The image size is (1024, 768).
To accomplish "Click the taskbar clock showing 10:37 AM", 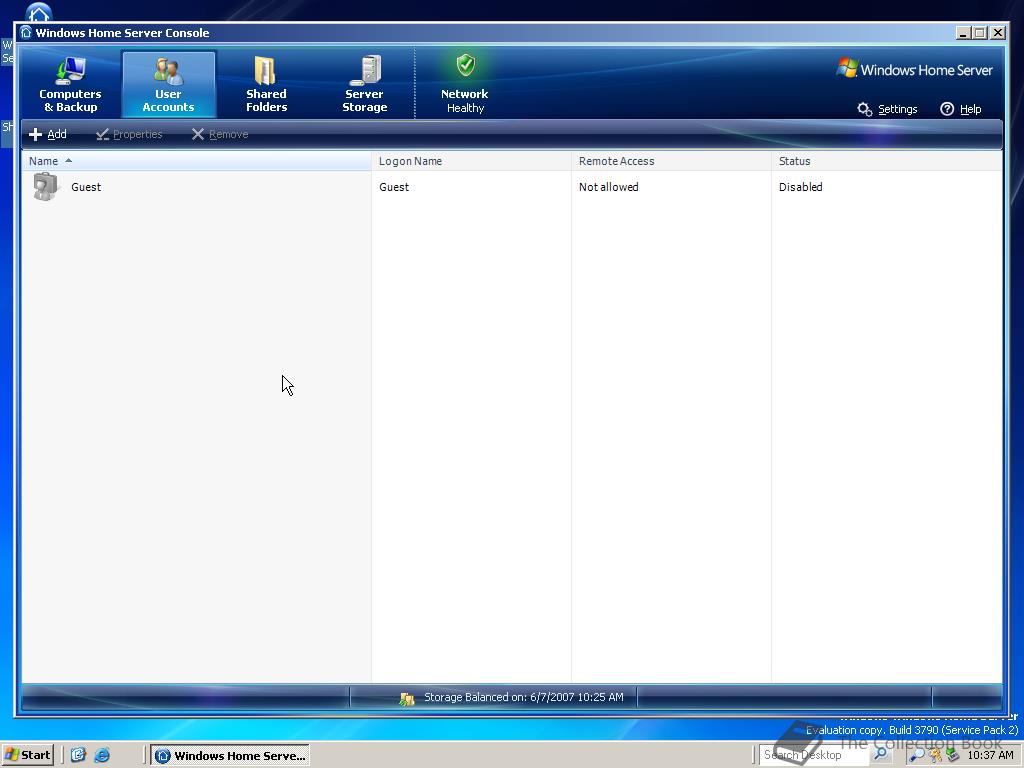I will tap(990, 755).
